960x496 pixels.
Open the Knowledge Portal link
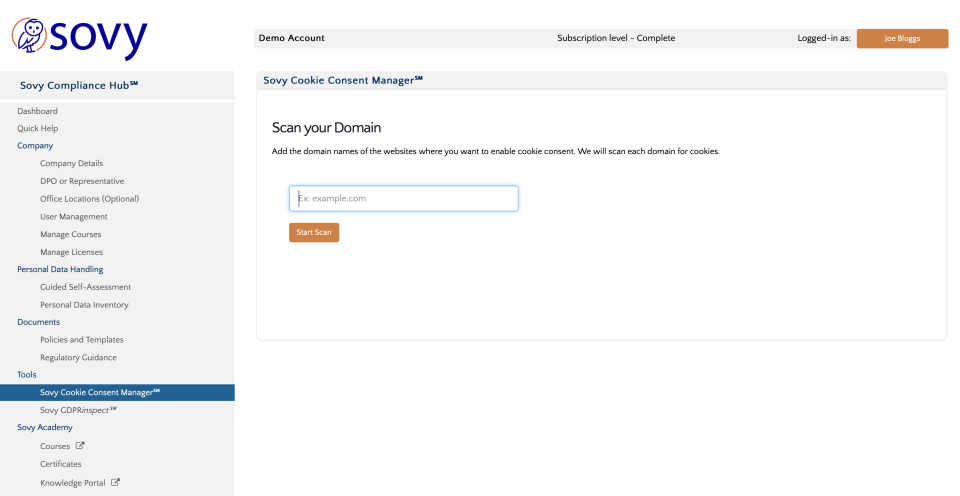click(x=73, y=483)
